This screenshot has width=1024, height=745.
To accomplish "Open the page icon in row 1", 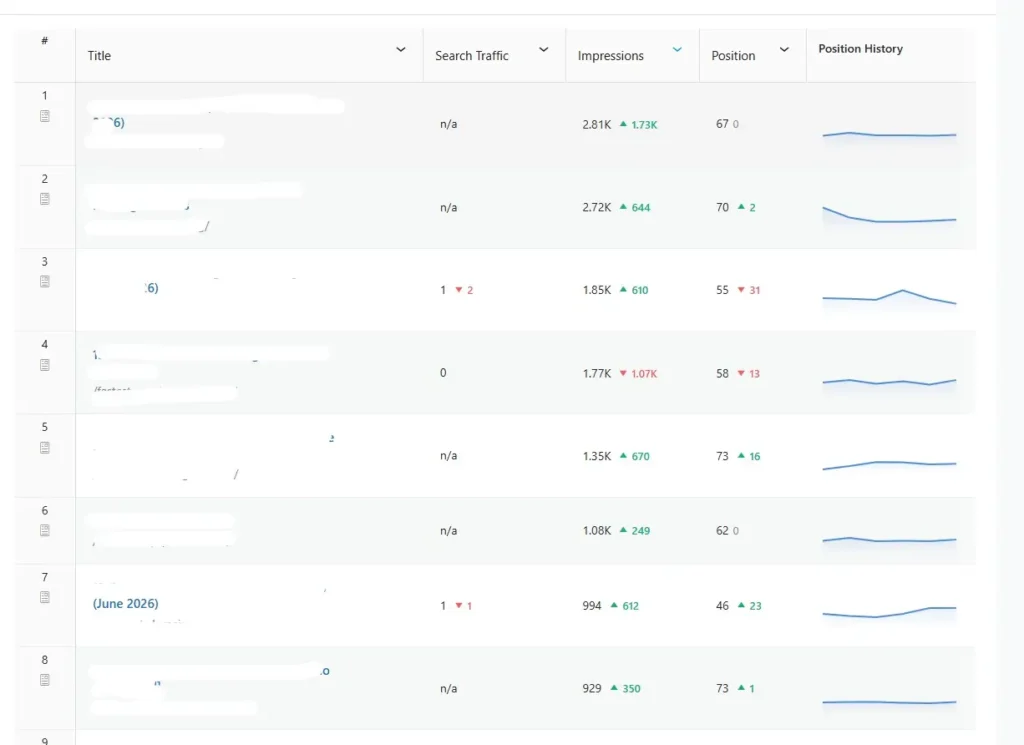I will coord(44,116).
